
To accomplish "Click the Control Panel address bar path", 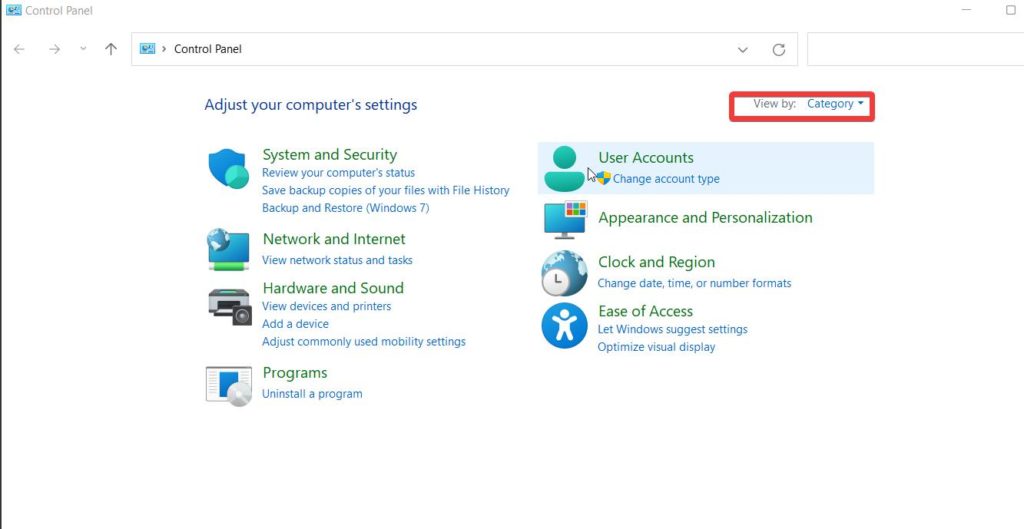I will pyautogui.click(x=208, y=49).
